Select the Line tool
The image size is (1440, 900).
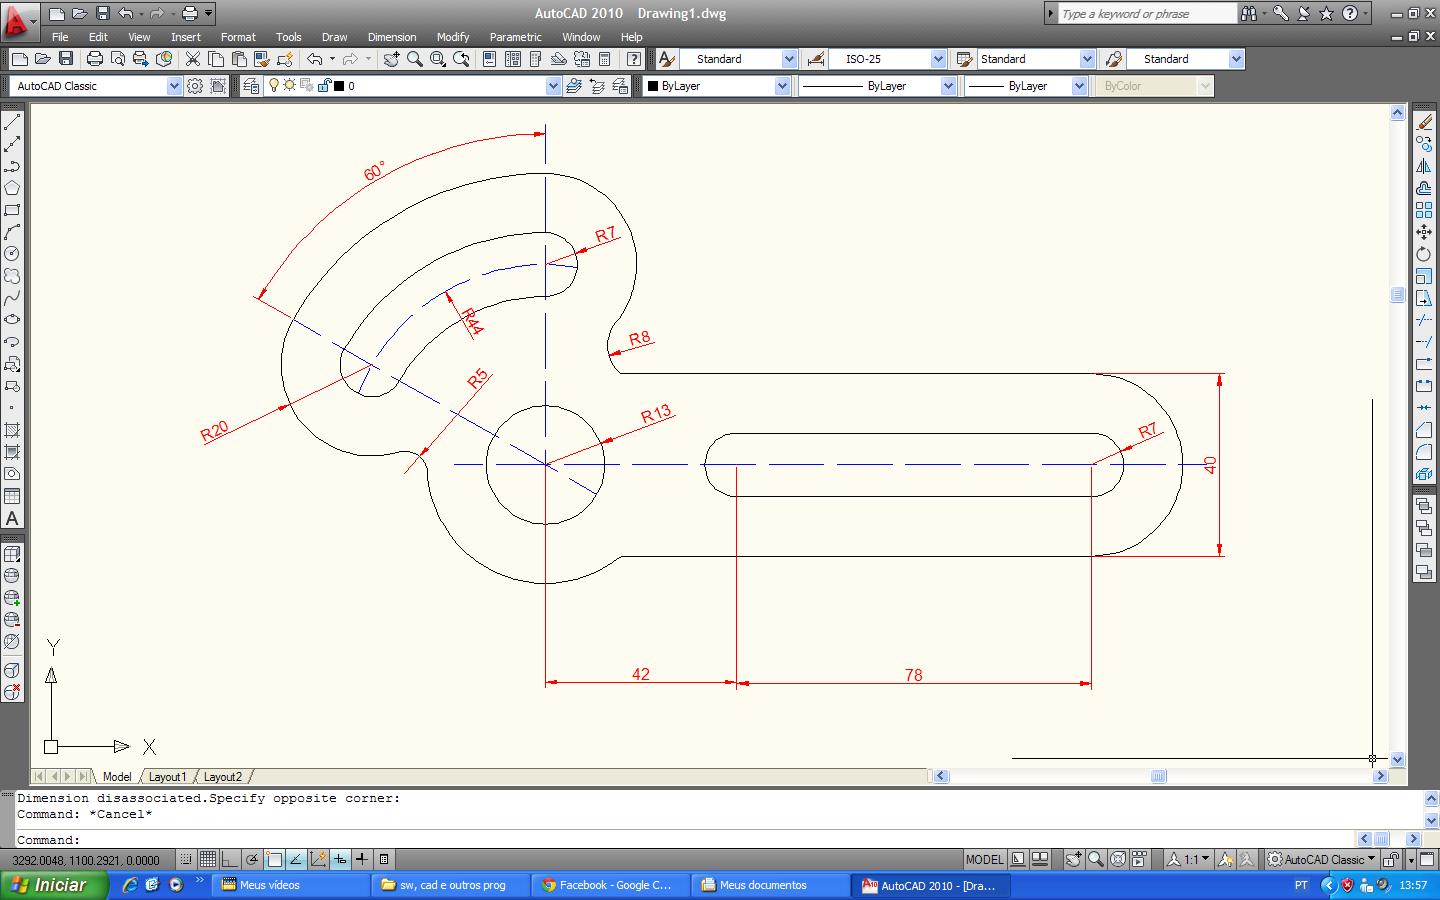click(13, 122)
